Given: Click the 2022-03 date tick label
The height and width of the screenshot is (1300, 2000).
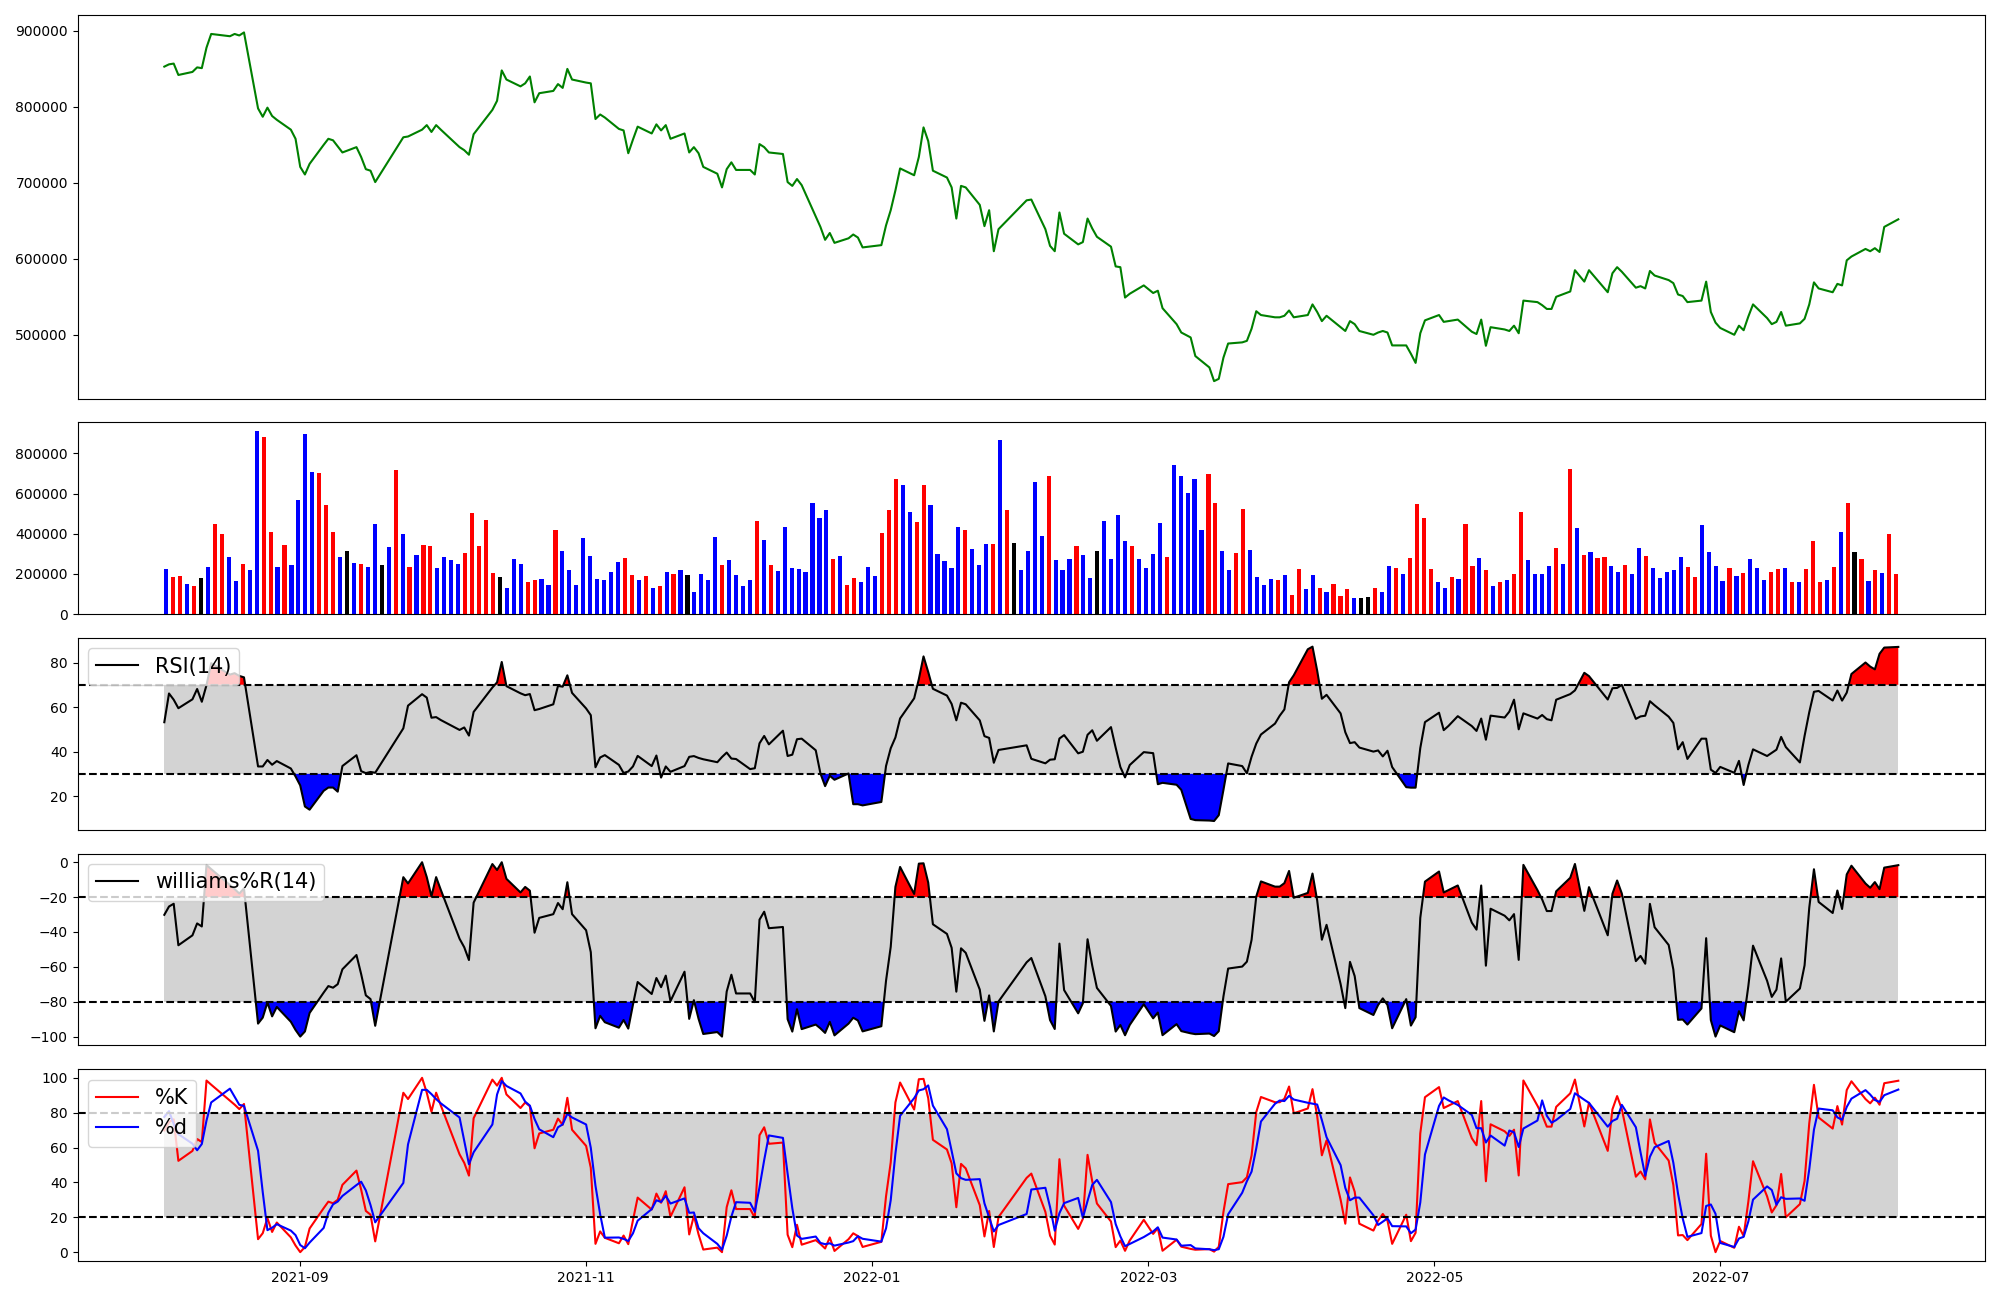Looking at the screenshot, I should coord(1148,1277).
